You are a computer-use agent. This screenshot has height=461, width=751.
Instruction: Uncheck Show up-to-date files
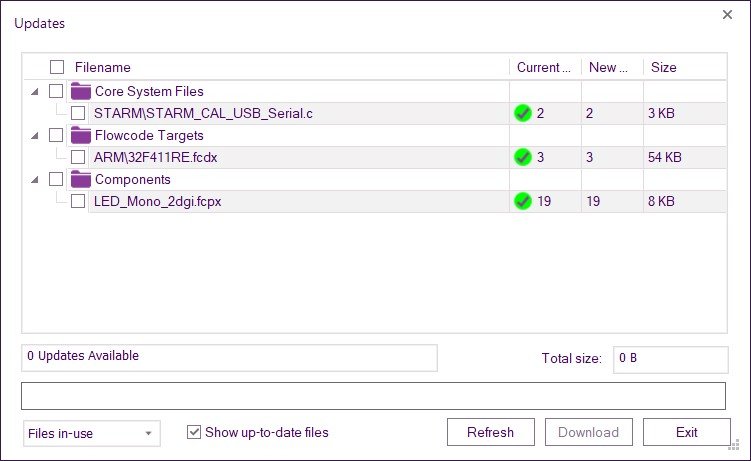coord(194,432)
